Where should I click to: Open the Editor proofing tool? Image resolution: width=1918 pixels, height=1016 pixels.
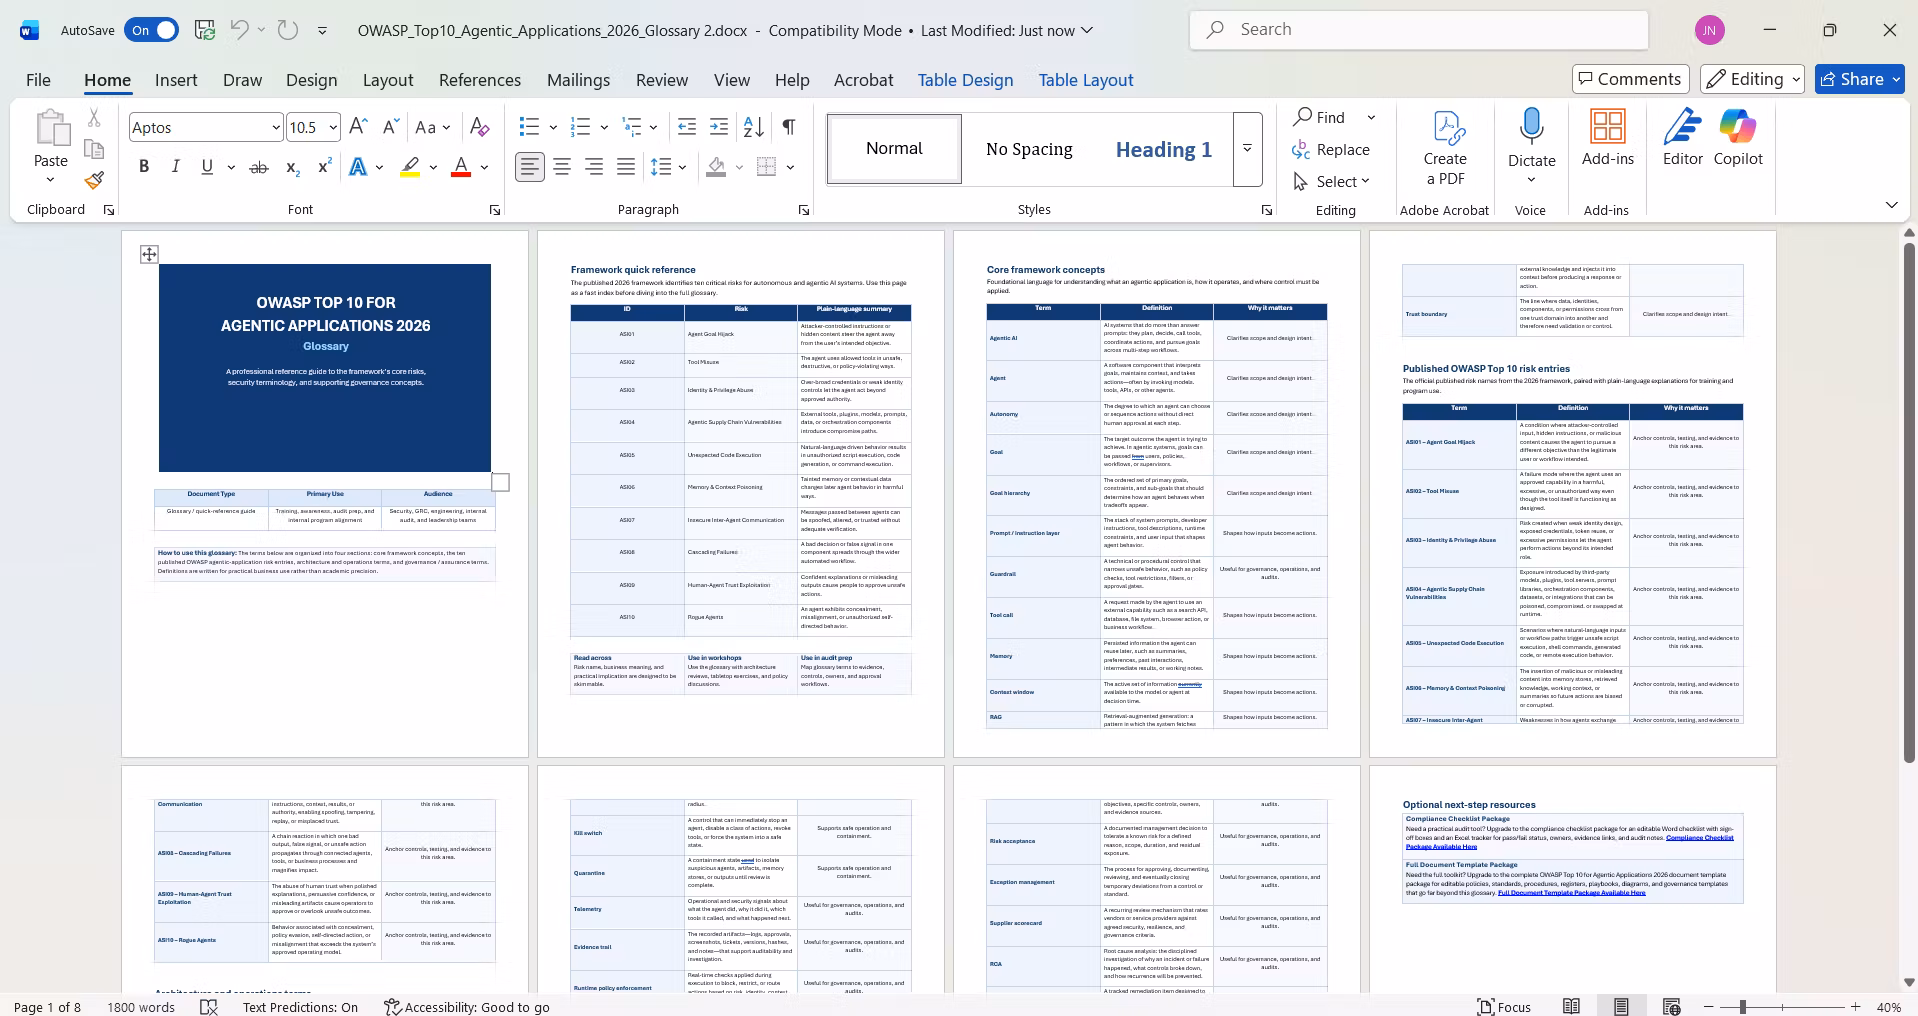[x=1683, y=138]
